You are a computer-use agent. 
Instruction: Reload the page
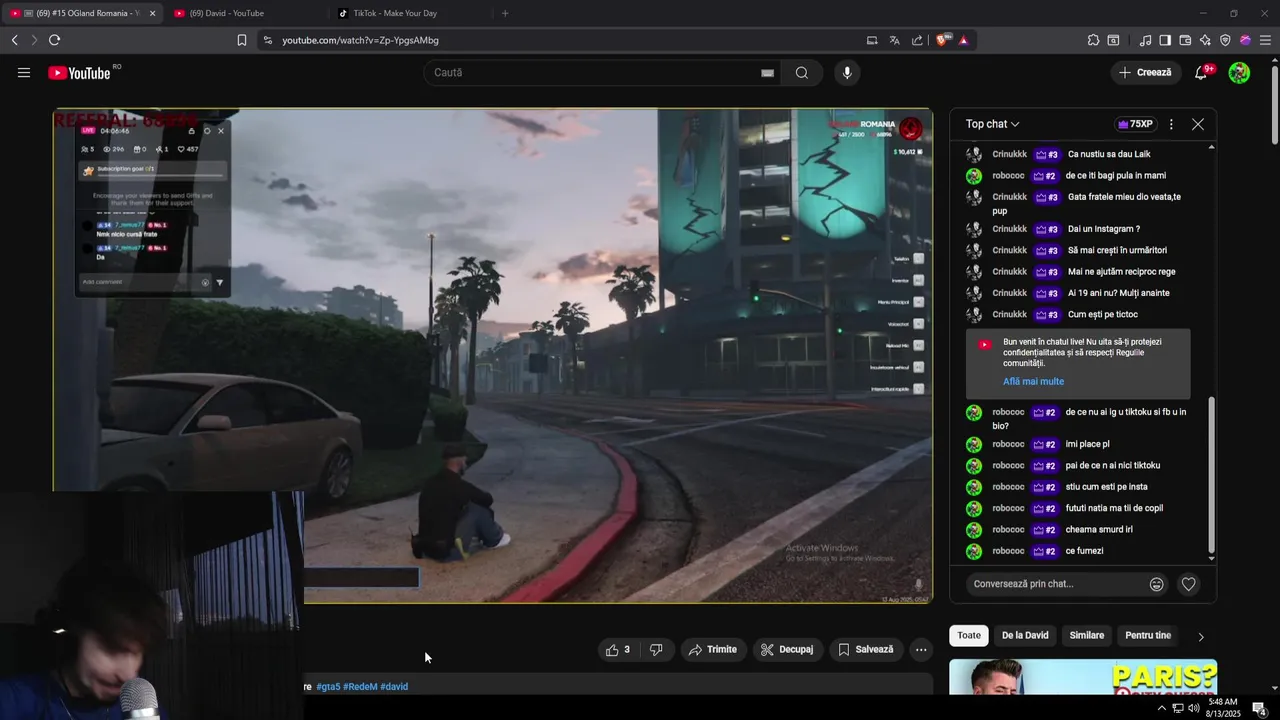54,40
